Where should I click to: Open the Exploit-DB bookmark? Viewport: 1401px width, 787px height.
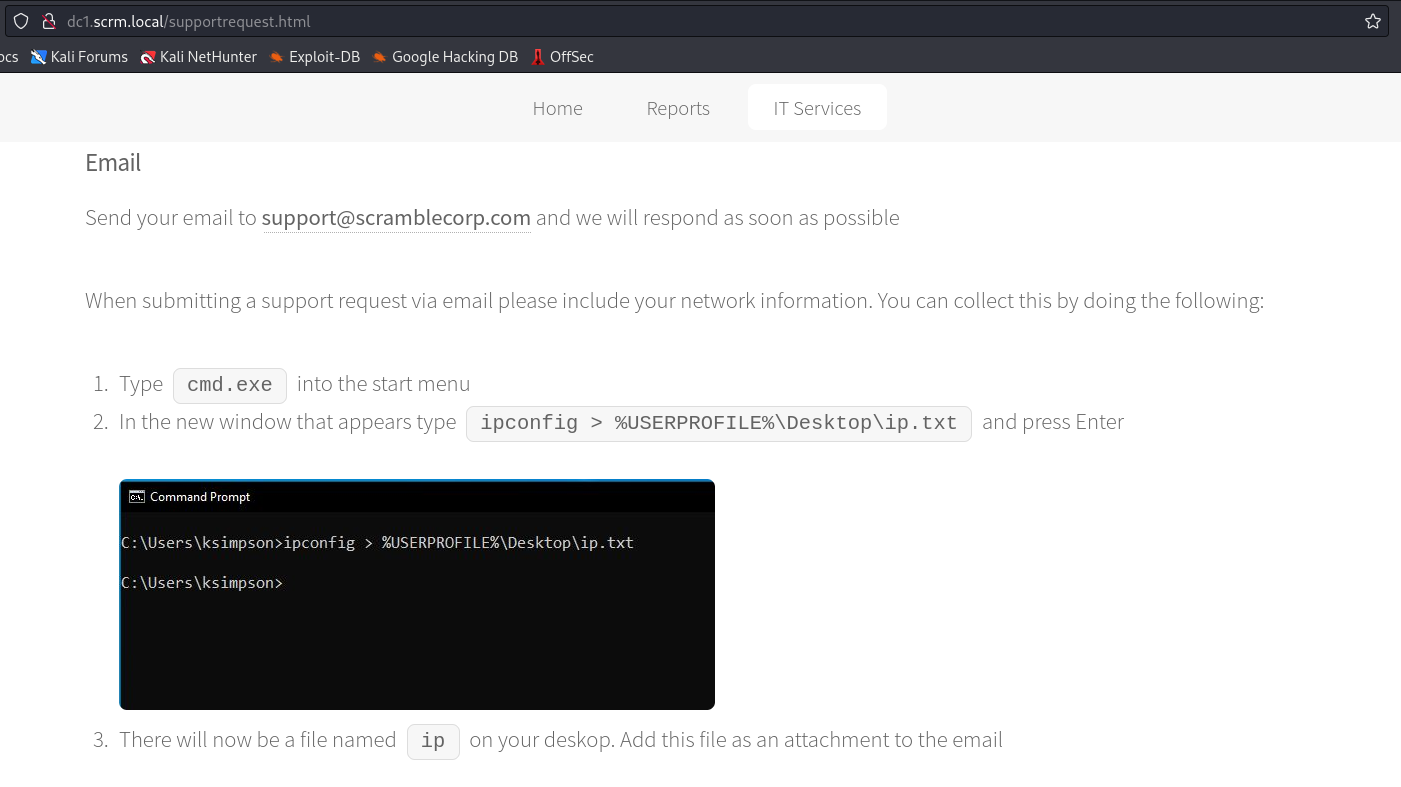pyautogui.click(x=314, y=57)
